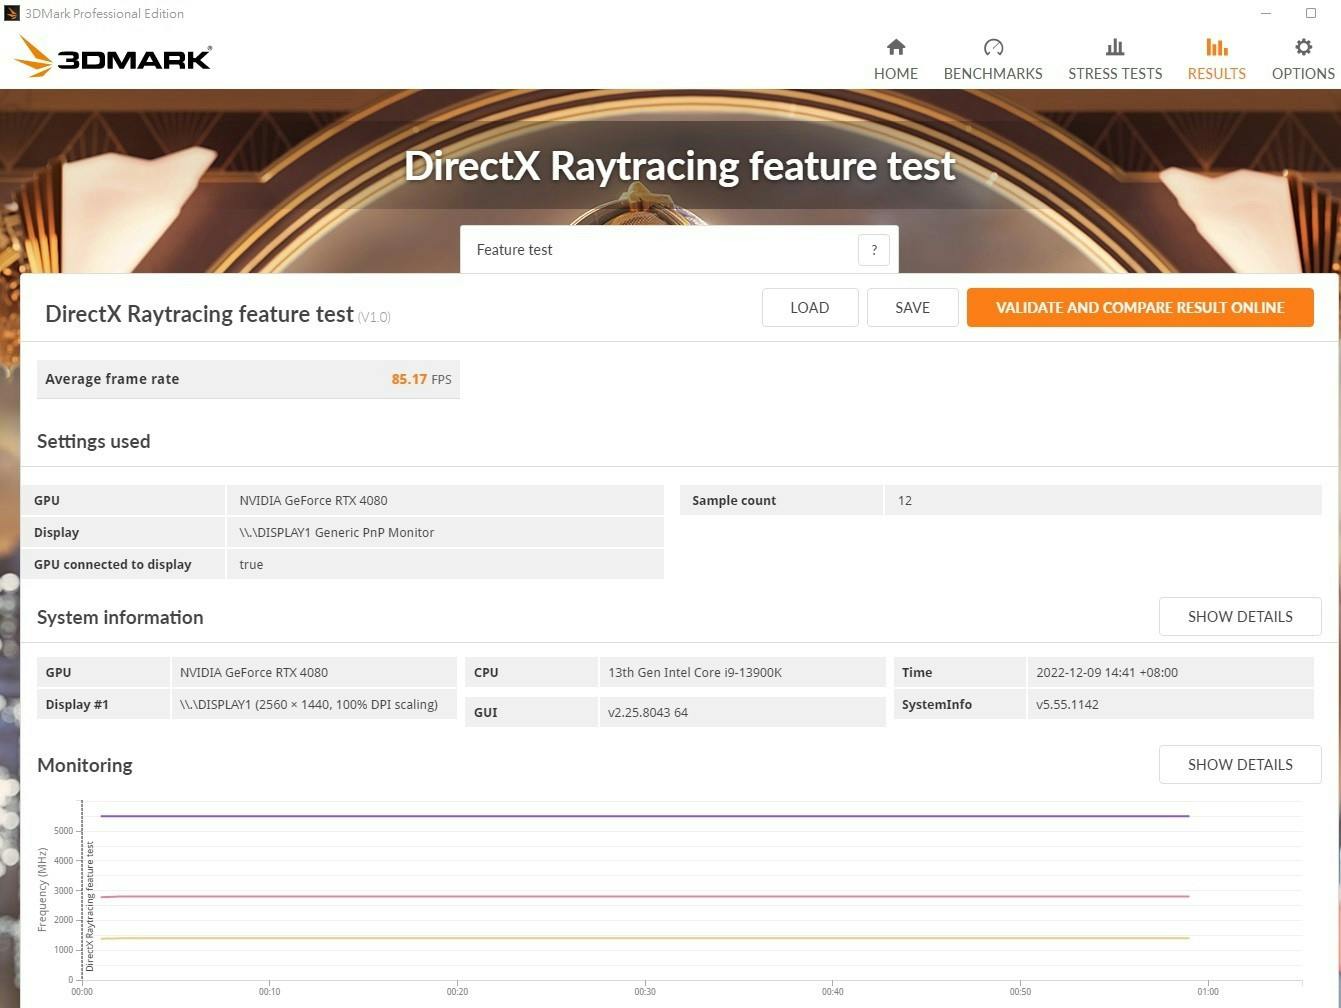1341x1008 pixels.
Task: Click the V1.0 version label
Action: pos(374,317)
